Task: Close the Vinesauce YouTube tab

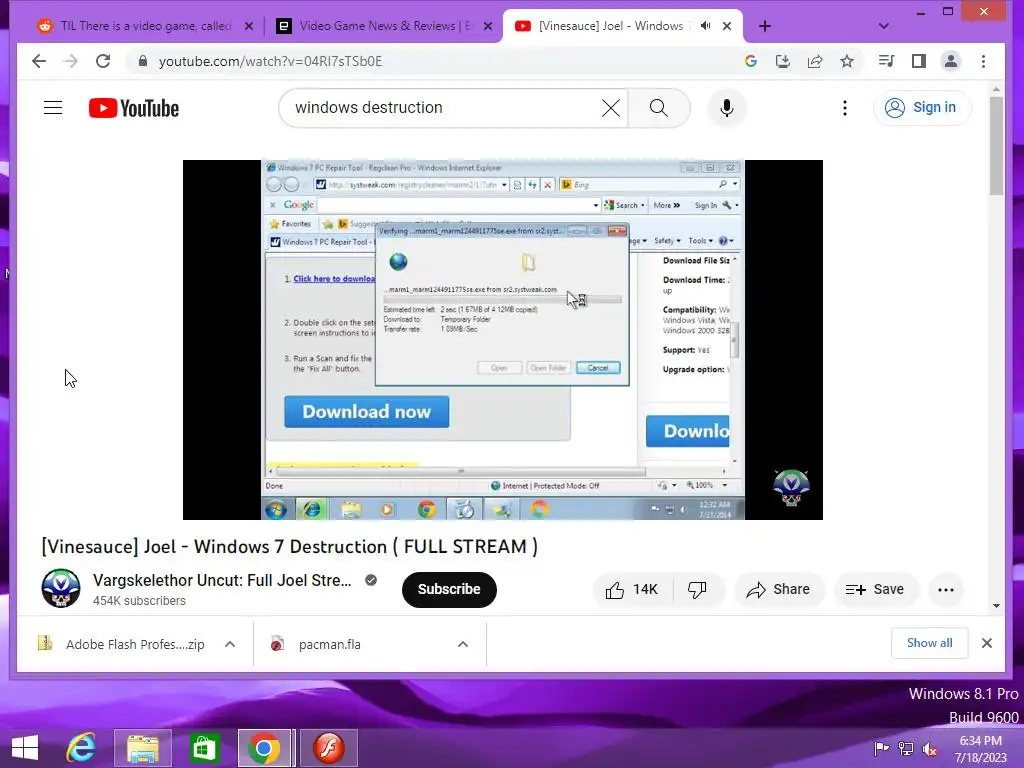Action: click(727, 26)
